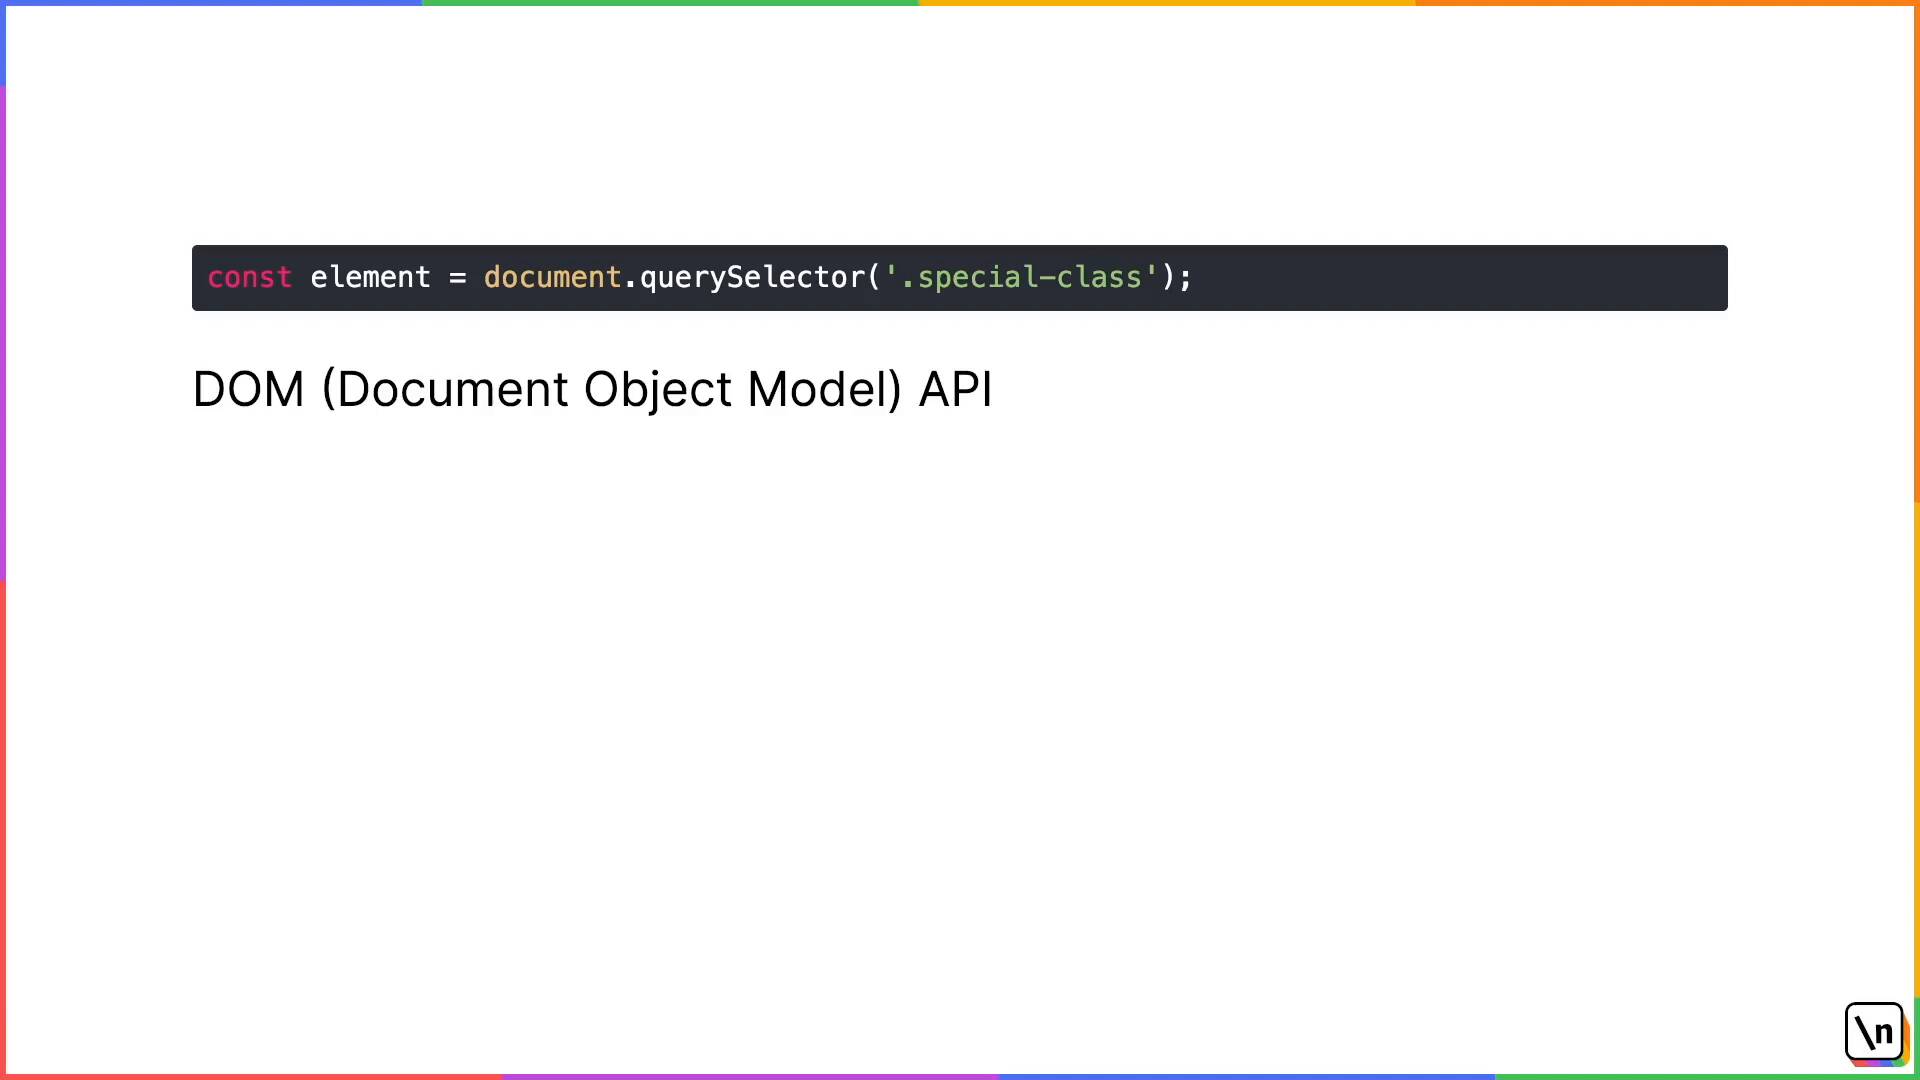Click the 'document' object in code
Image resolution: width=1920 pixels, height=1080 pixels.
pyautogui.click(x=553, y=277)
